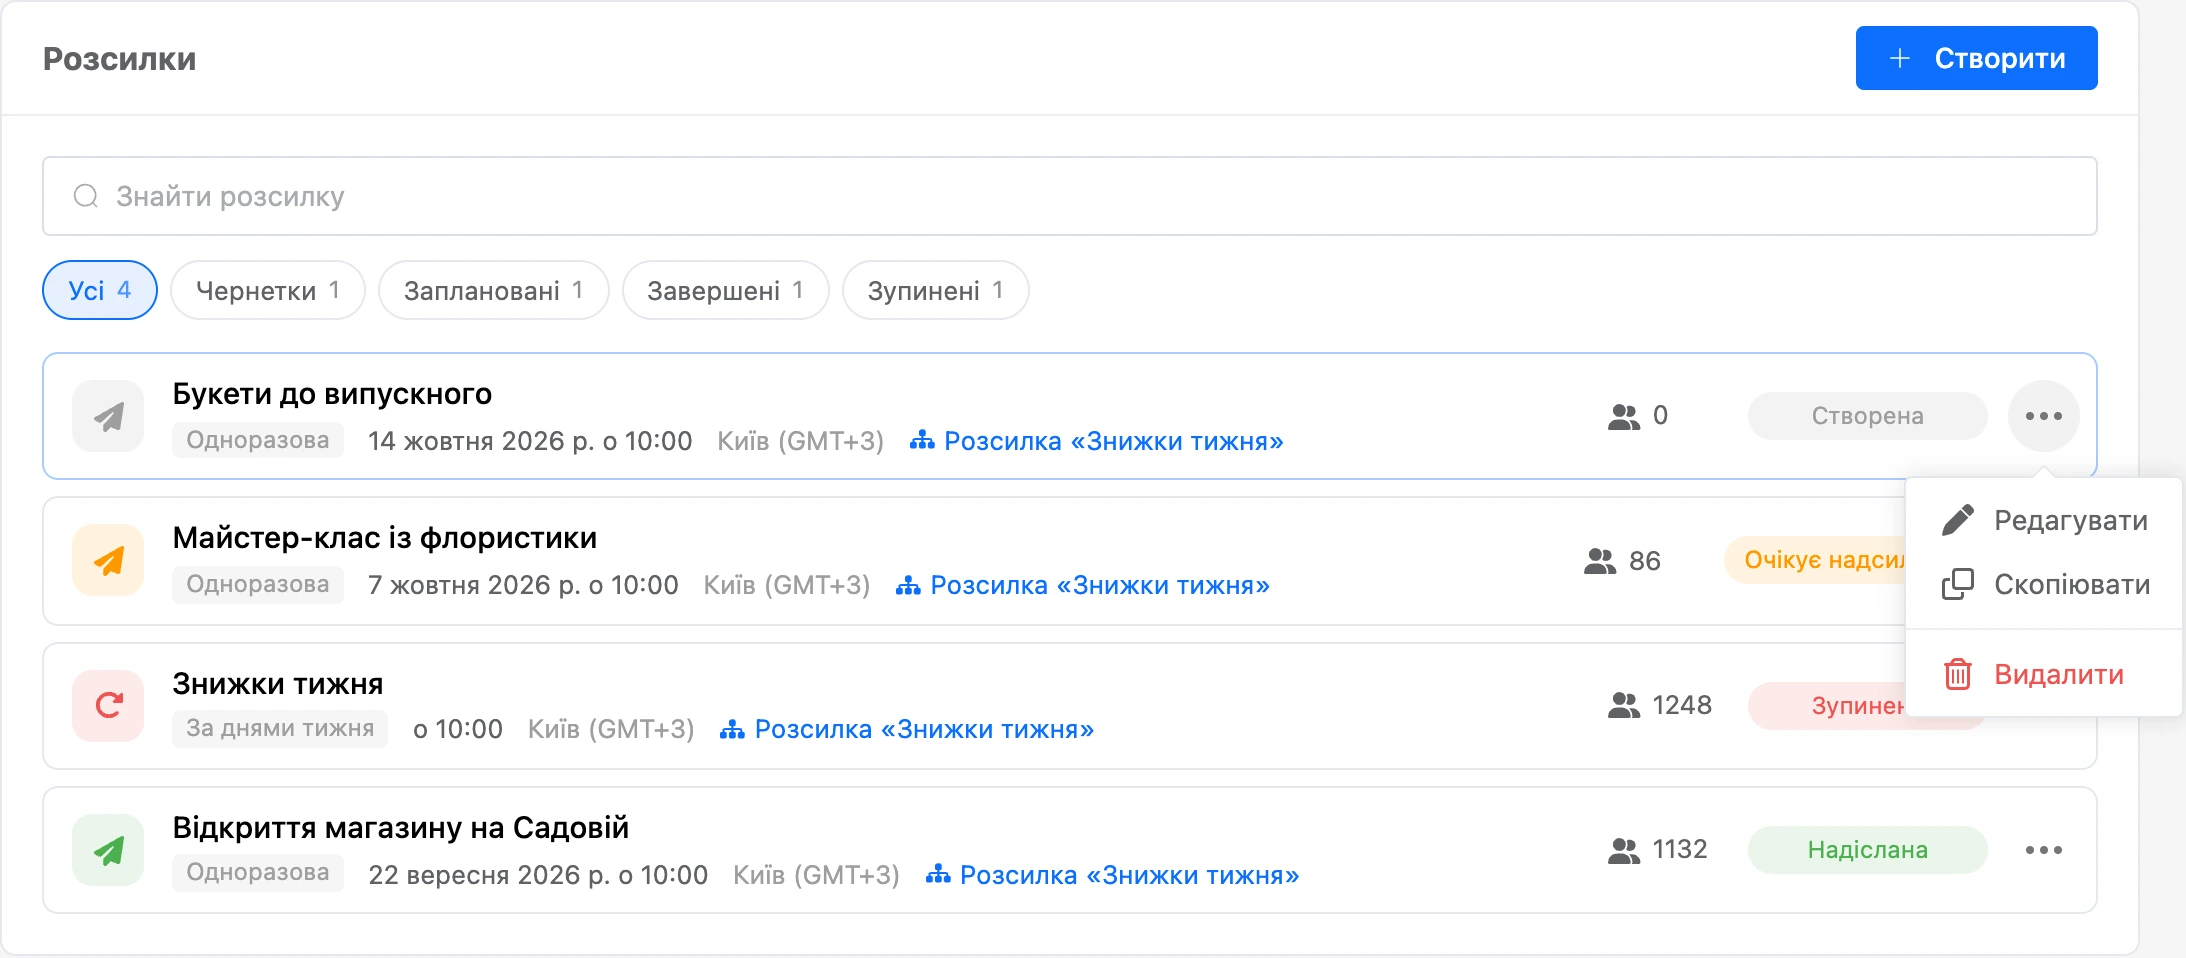The height and width of the screenshot is (958, 2186).
Task: Choose Редагувати from the context menu
Action: tap(2044, 520)
